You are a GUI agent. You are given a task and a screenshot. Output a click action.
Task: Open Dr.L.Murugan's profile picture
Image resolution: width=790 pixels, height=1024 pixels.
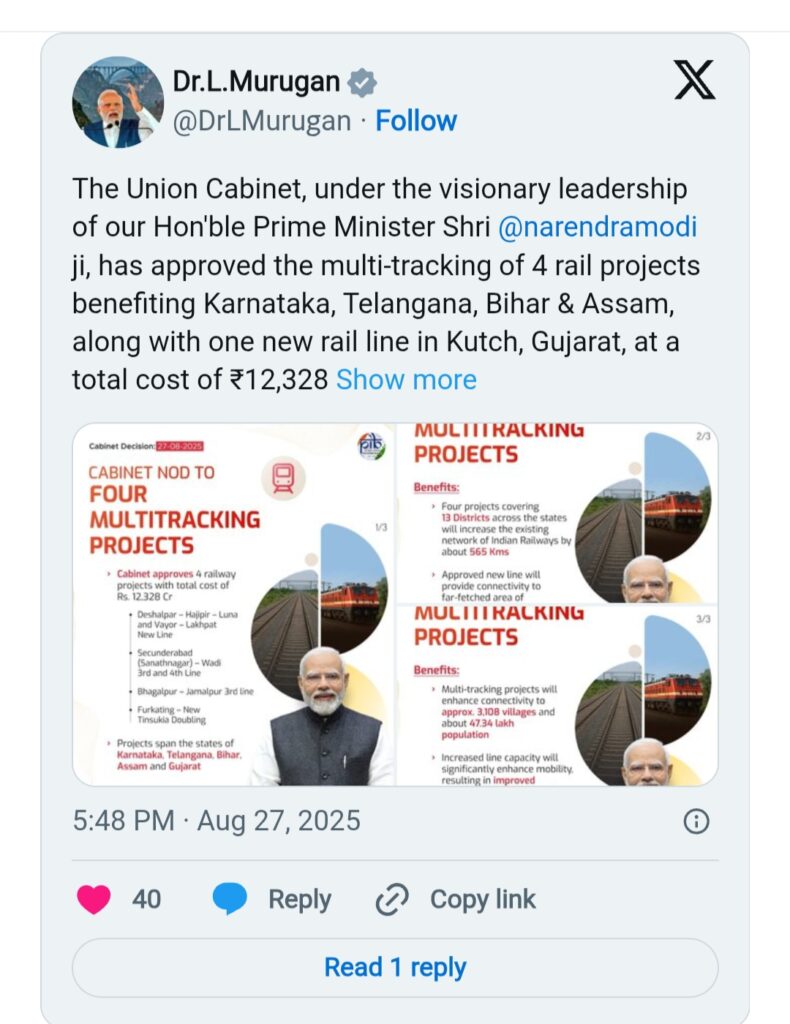coord(117,102)
